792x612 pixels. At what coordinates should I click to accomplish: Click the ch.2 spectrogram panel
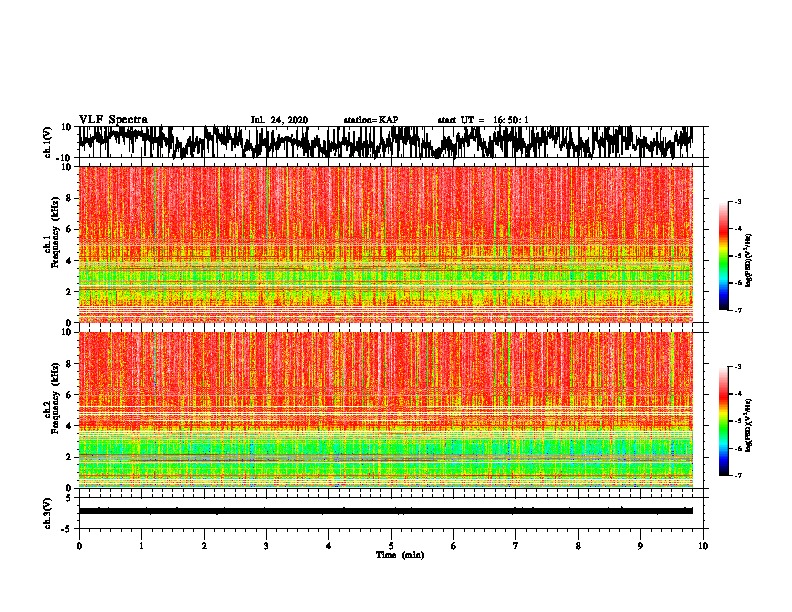385,410
